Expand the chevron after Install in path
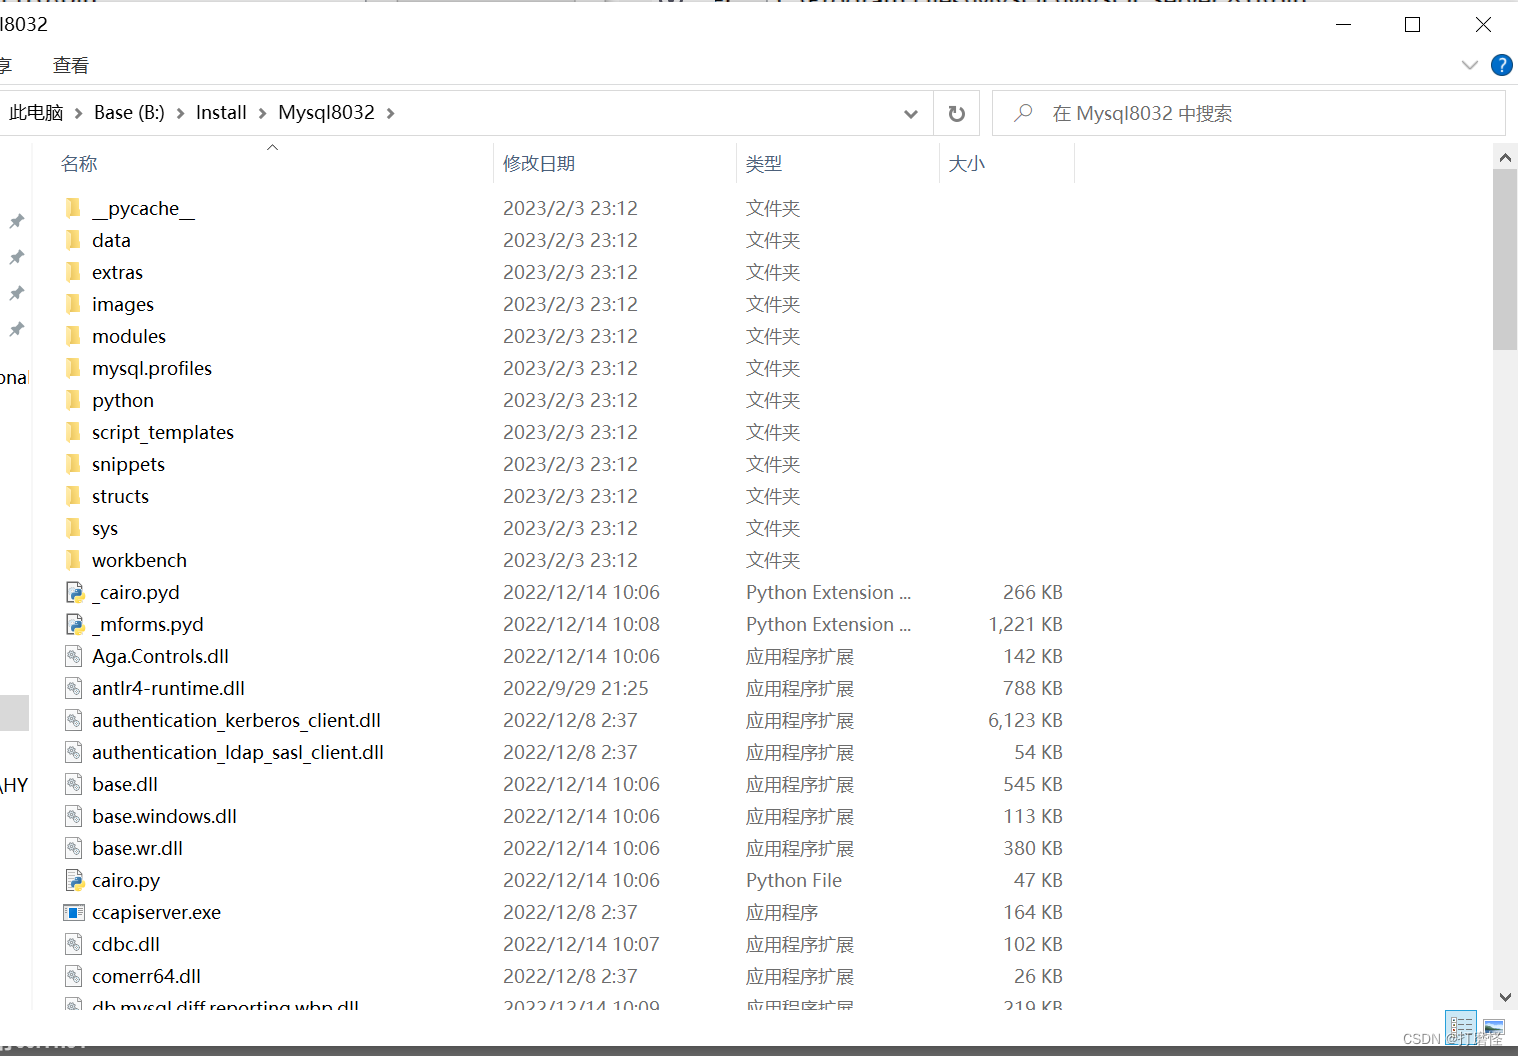 262,113
